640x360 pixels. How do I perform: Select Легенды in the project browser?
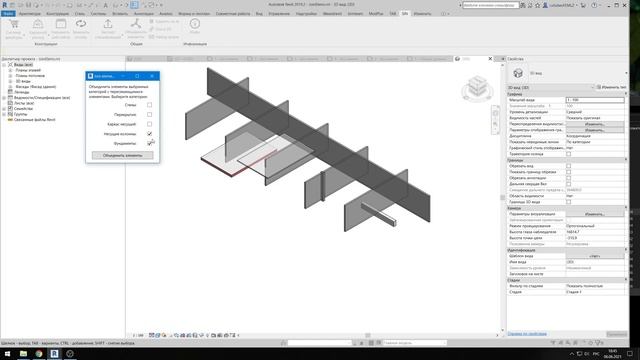point(21,92)
